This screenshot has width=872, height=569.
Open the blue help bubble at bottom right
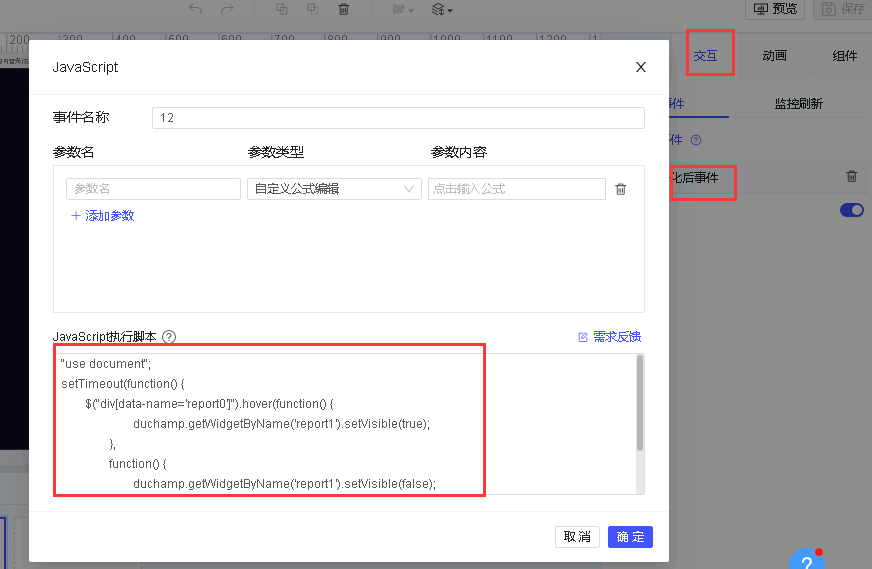(x=807, y=560)
